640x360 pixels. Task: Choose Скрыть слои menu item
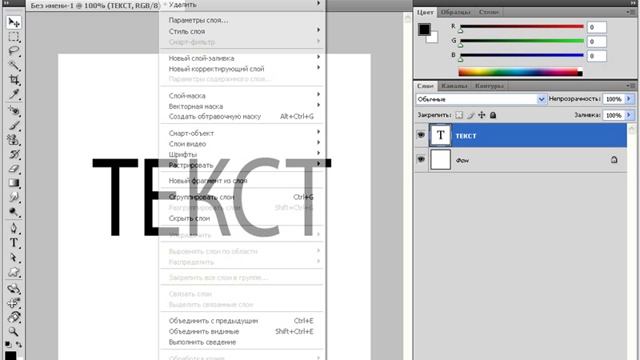point(244,218)
